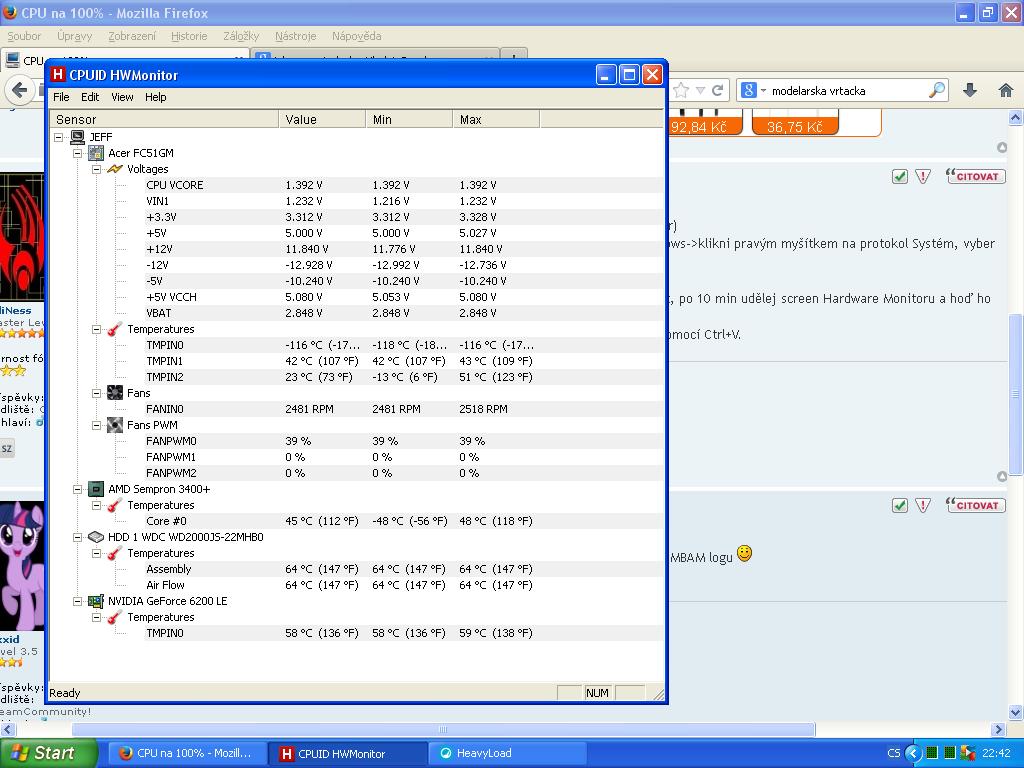The height and width of the screenshot is (768, 1024).
Task: Click CITOVAT button on upper post
Action: pyautogui.click(x=976, y=176)
